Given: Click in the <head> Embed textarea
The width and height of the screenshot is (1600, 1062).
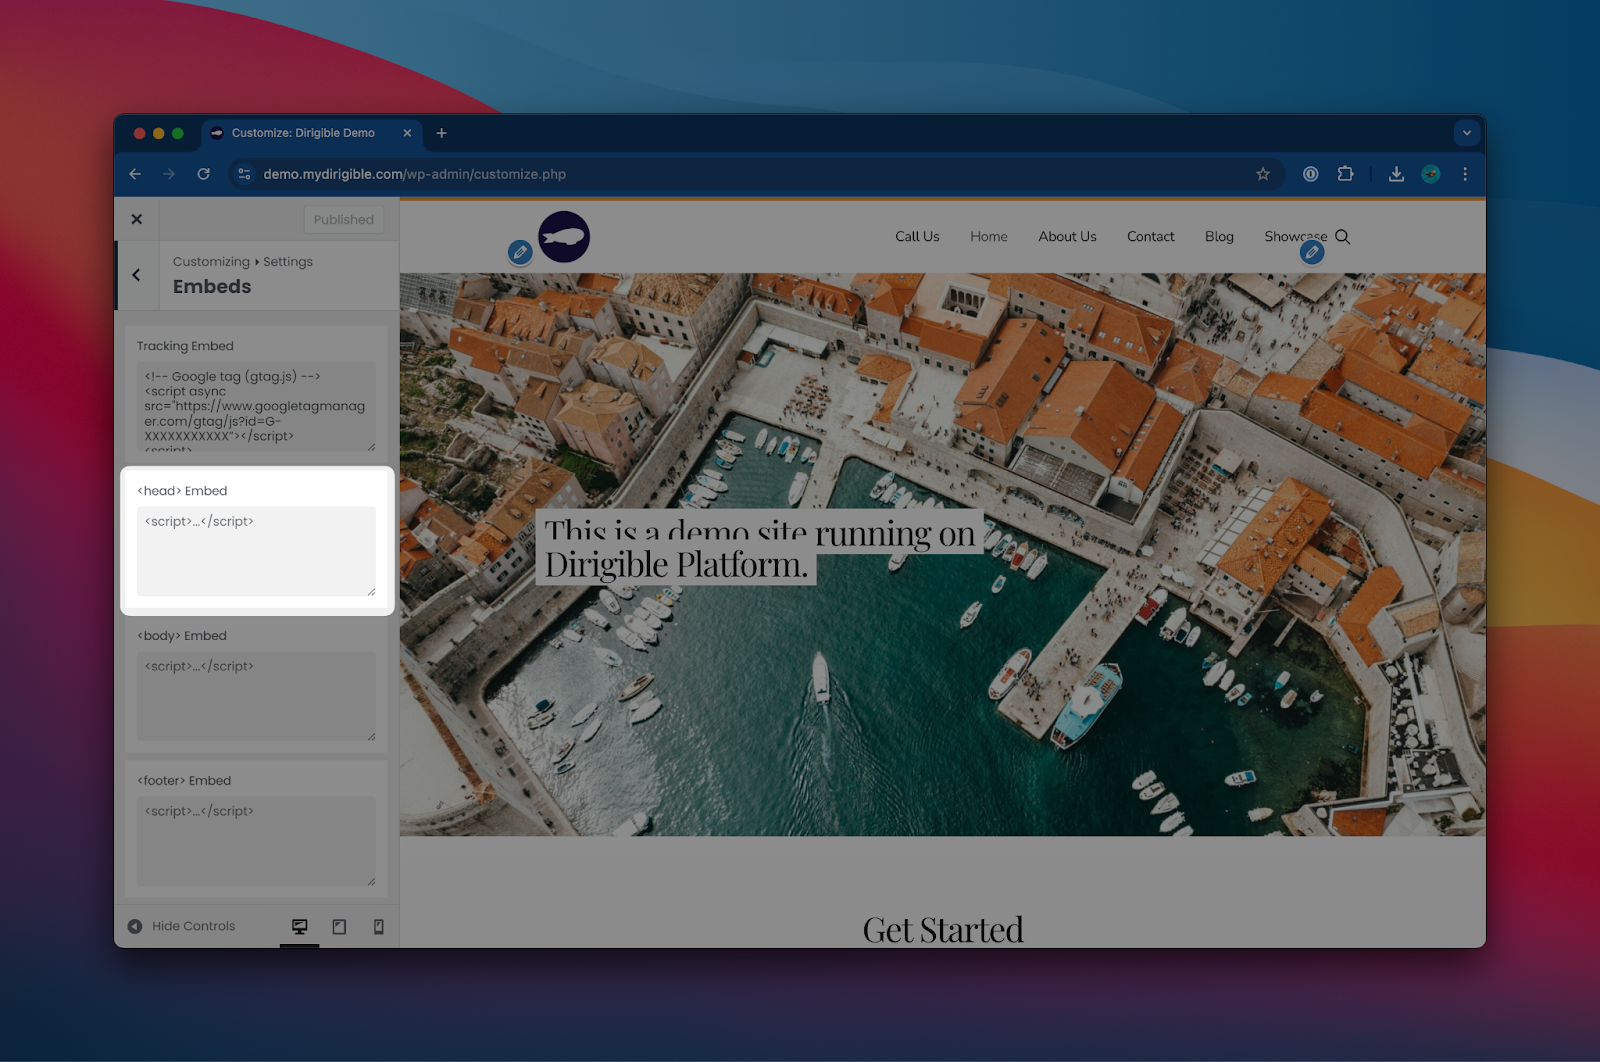Looking at the screenshot, I should [x=256, y=552].
